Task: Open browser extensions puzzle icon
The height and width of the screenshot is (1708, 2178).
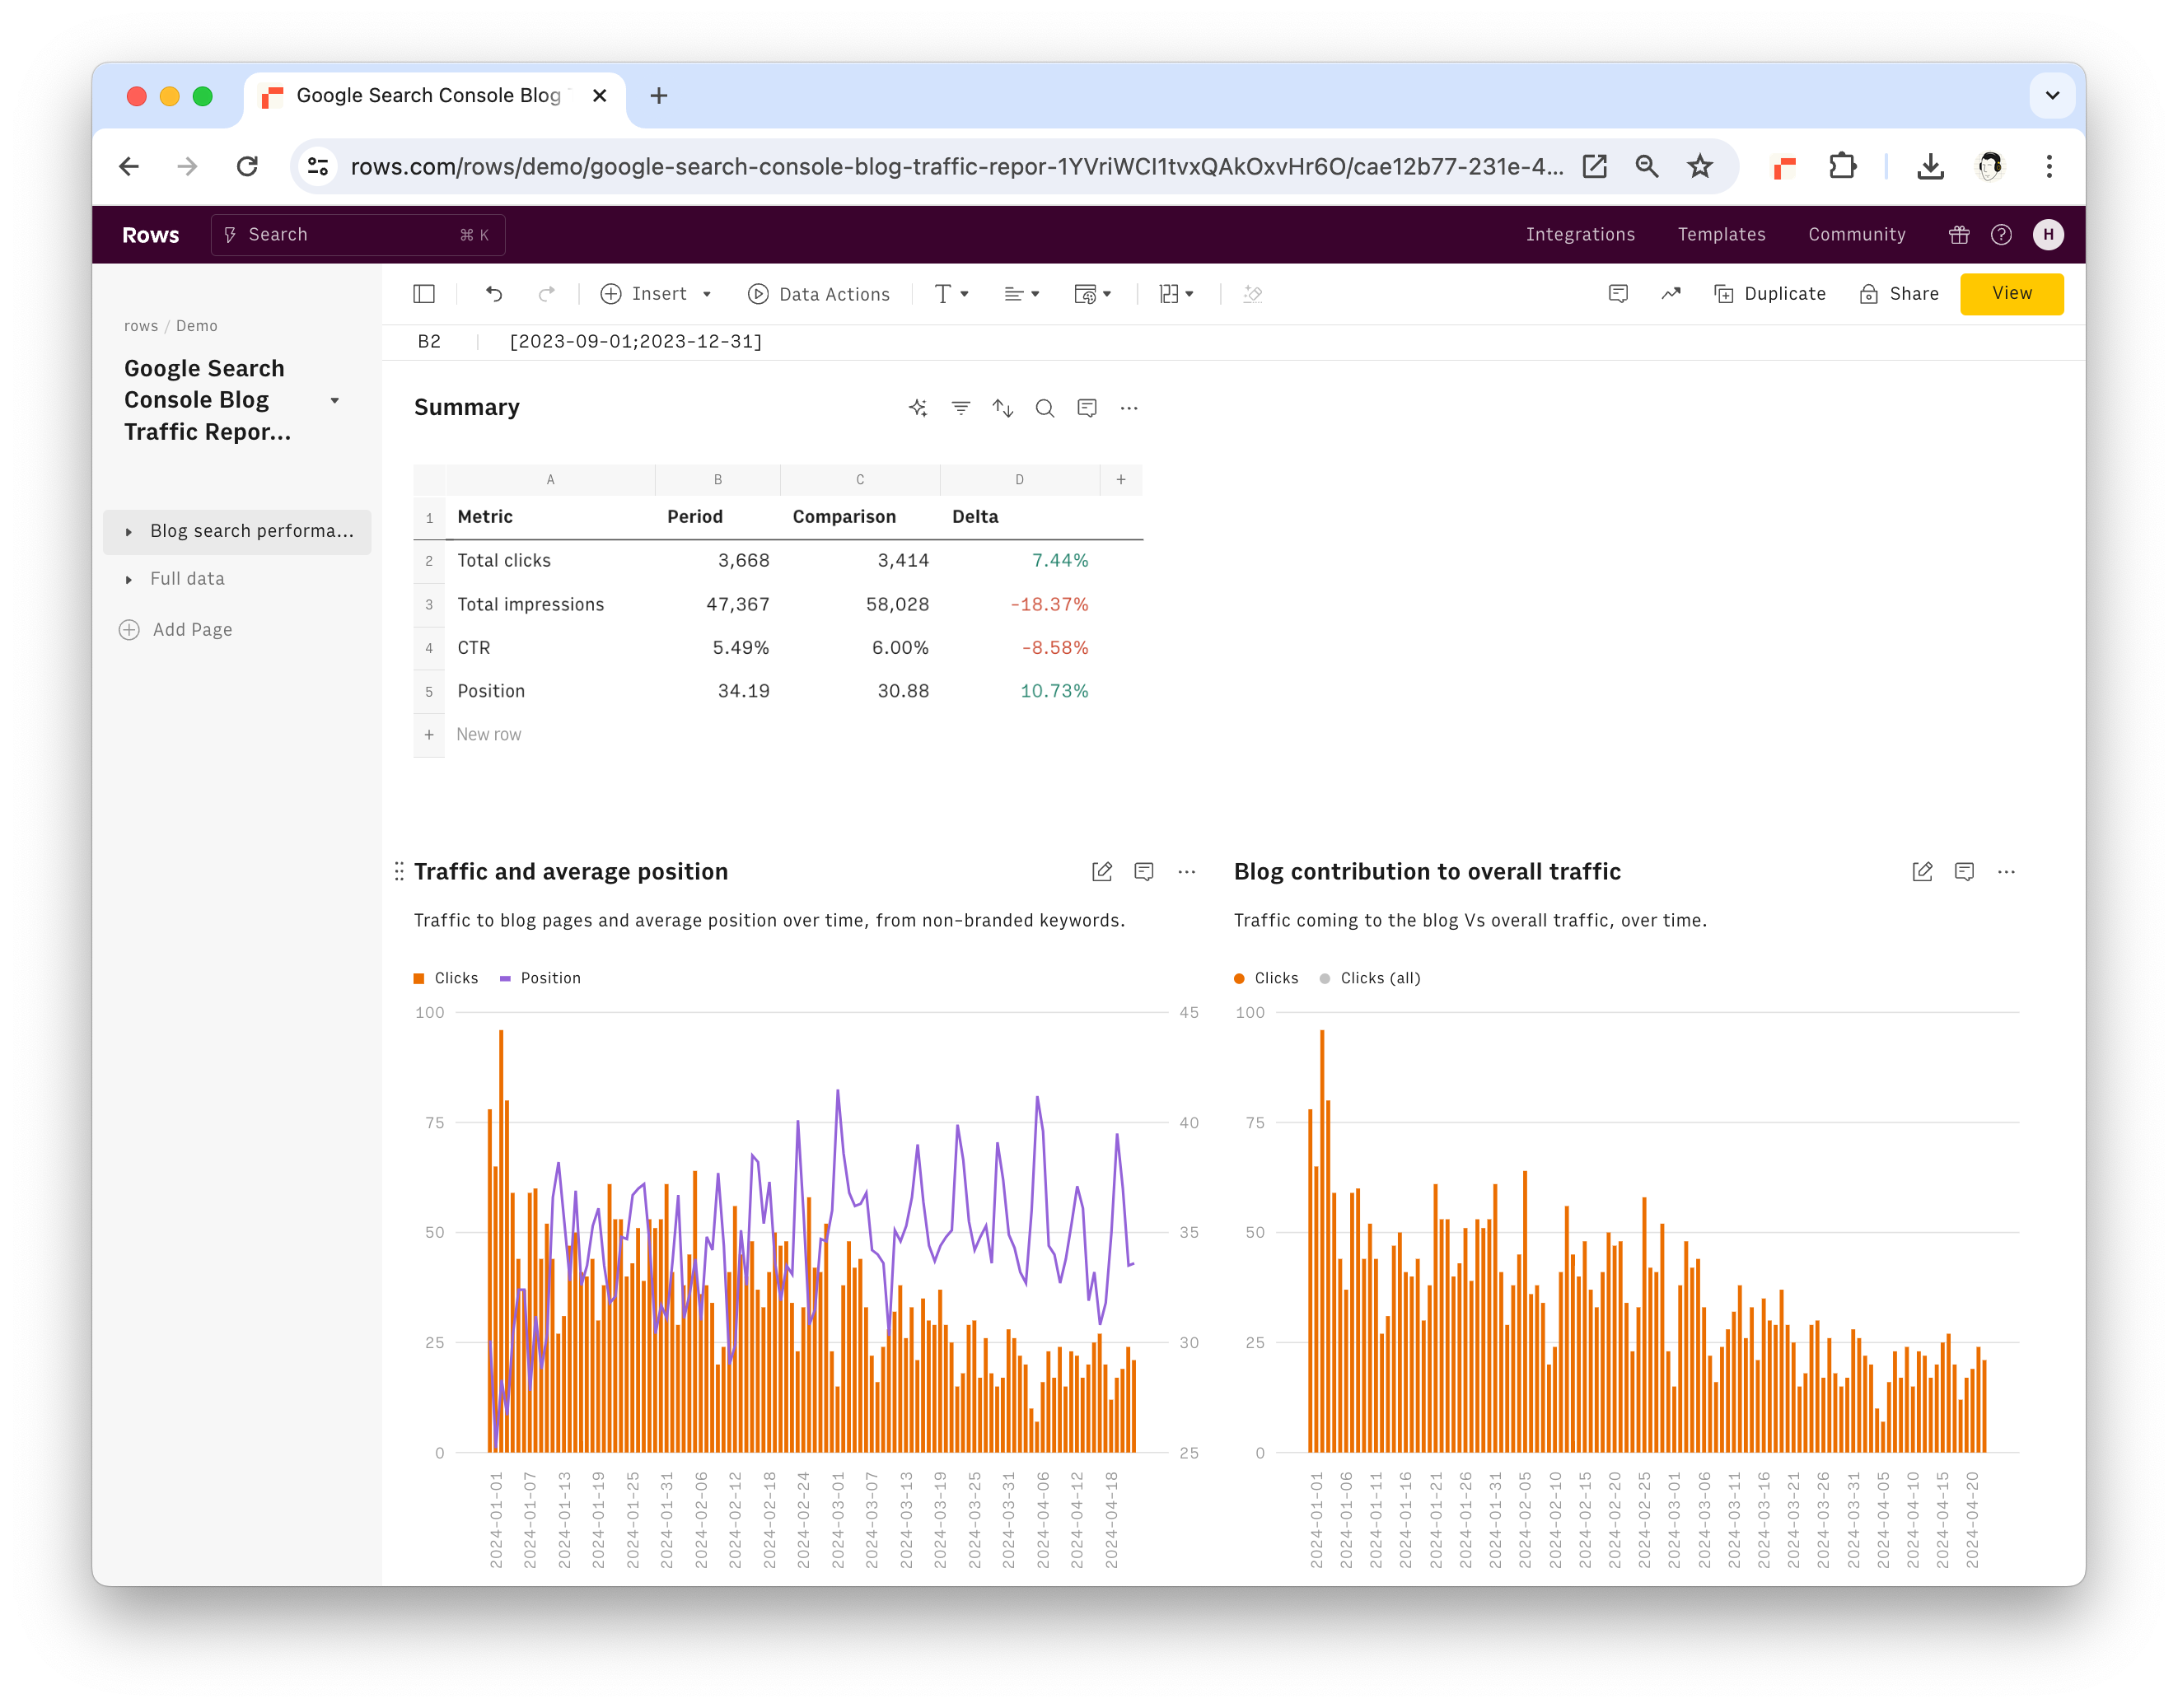Action: click(x=1842, y=166)
